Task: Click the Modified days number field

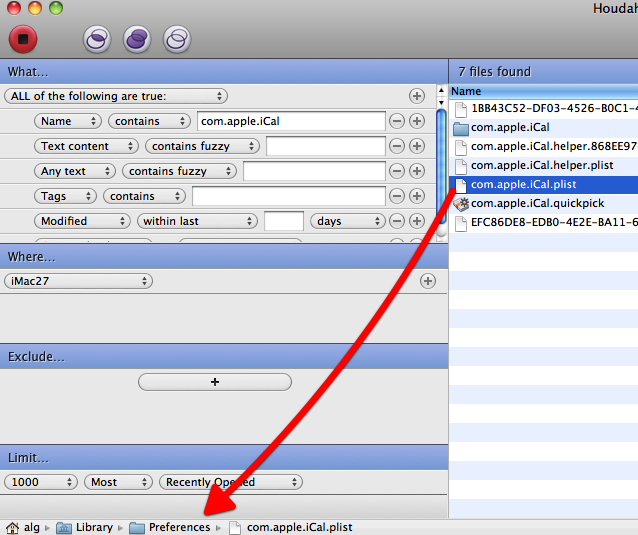Action: 284,221
